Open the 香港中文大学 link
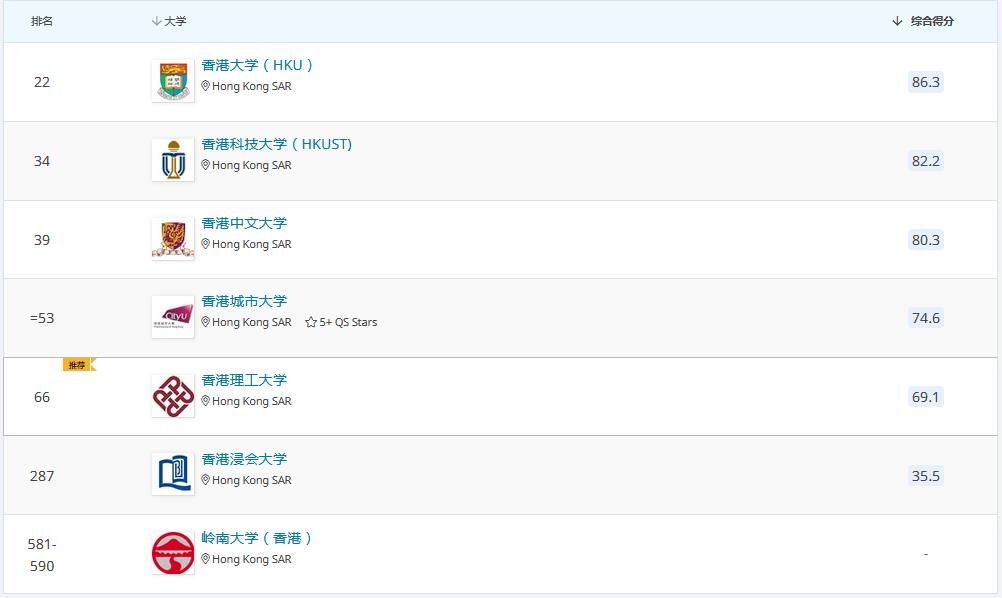This screenshot has height=598, width=1002. coord(244,223)
